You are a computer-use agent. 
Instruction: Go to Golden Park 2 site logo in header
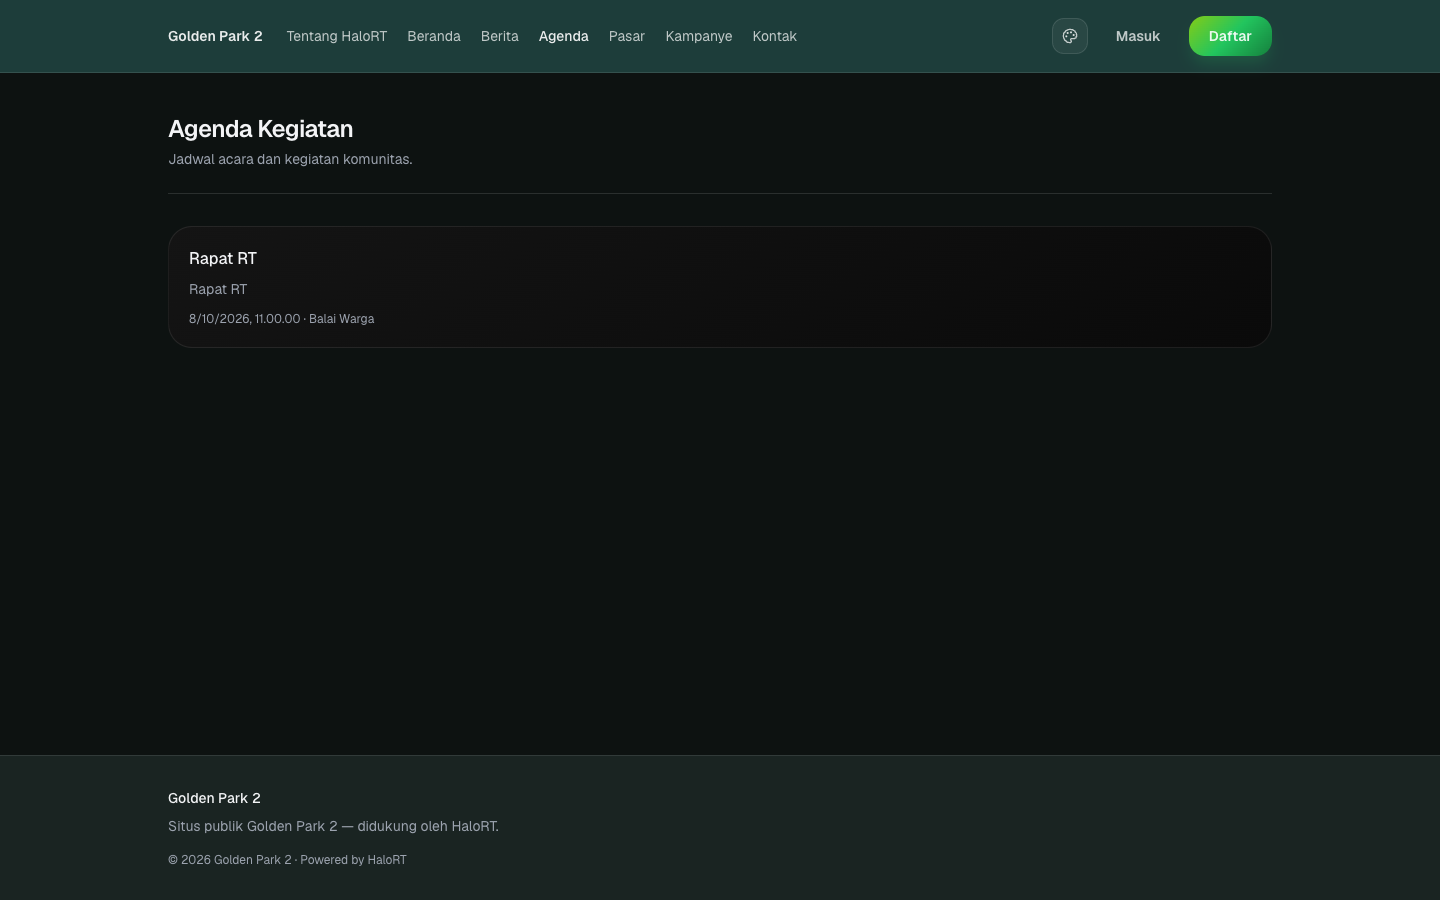tap(215, 36)
